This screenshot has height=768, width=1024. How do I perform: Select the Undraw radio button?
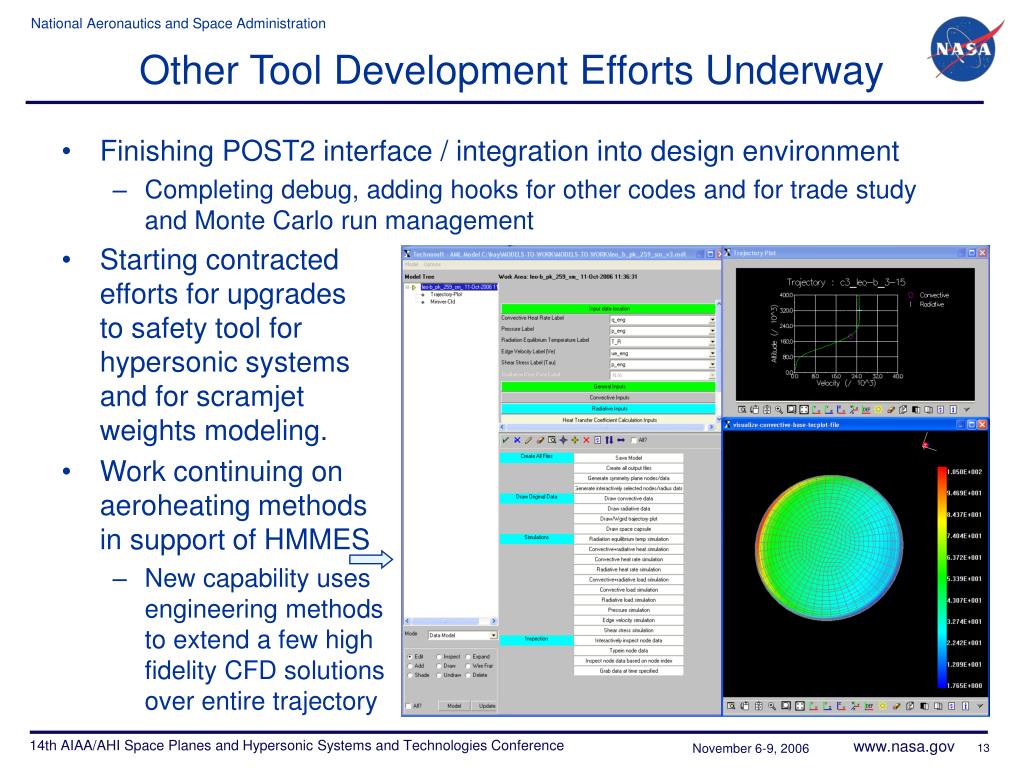[x=439, y=675]
